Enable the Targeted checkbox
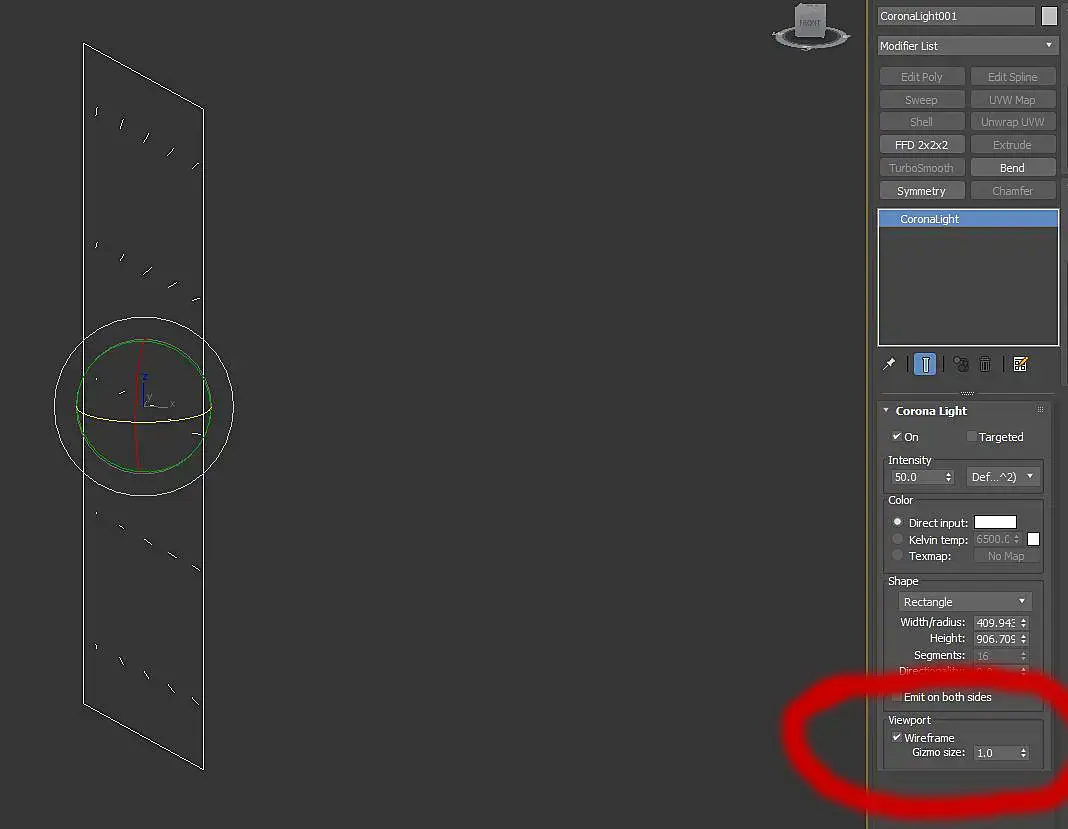The image size is (1068, 829). tap(972, 437)
